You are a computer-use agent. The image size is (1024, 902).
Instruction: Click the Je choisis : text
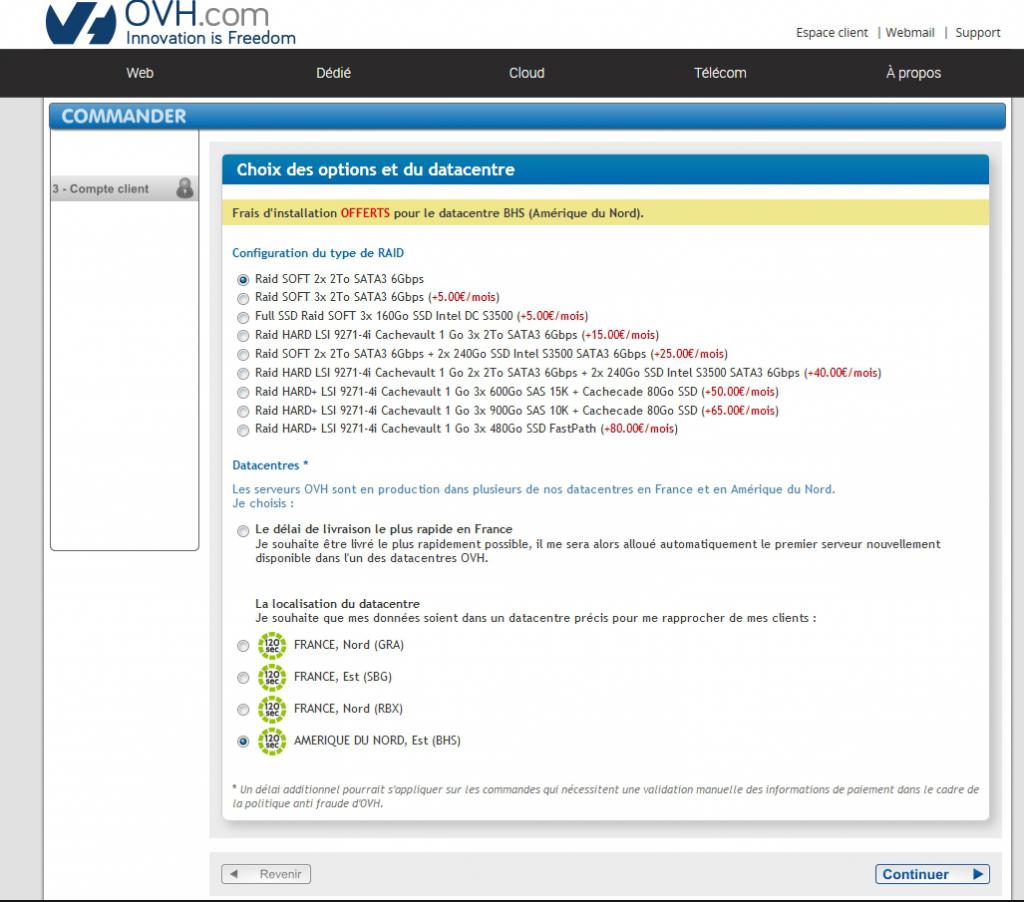click(x=263, y=504)
